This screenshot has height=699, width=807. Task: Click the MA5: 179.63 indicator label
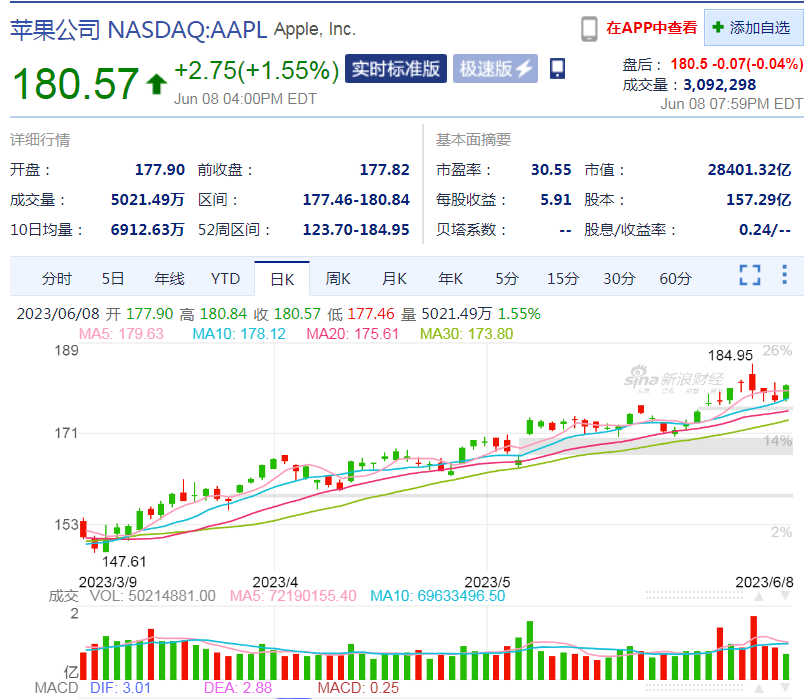coord(121,334)
